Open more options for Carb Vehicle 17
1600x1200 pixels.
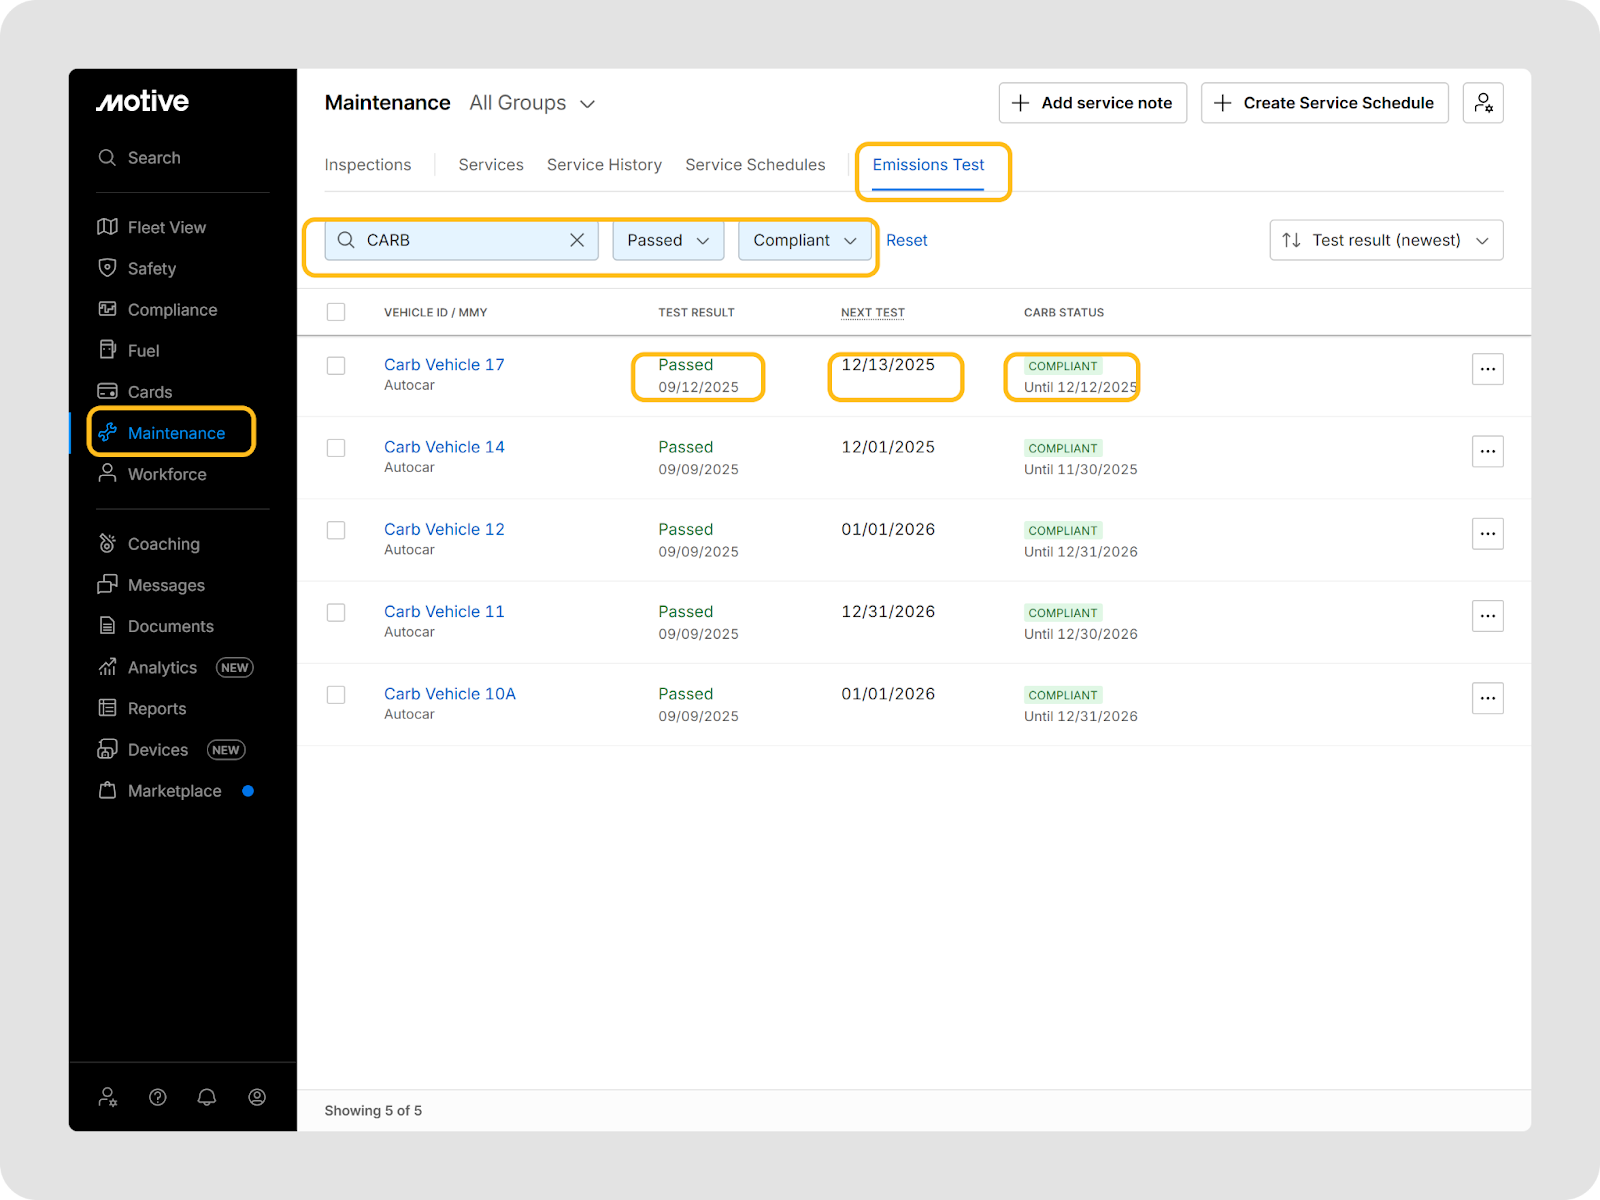pos(1488,369)
